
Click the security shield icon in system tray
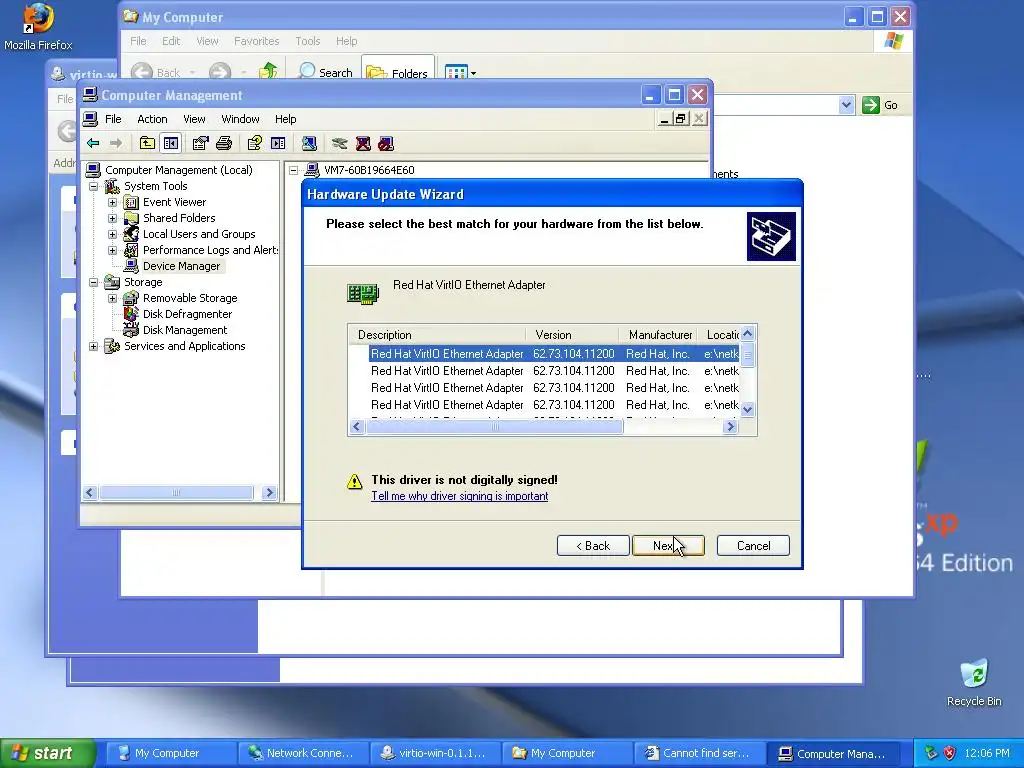(x=950, y=753)
